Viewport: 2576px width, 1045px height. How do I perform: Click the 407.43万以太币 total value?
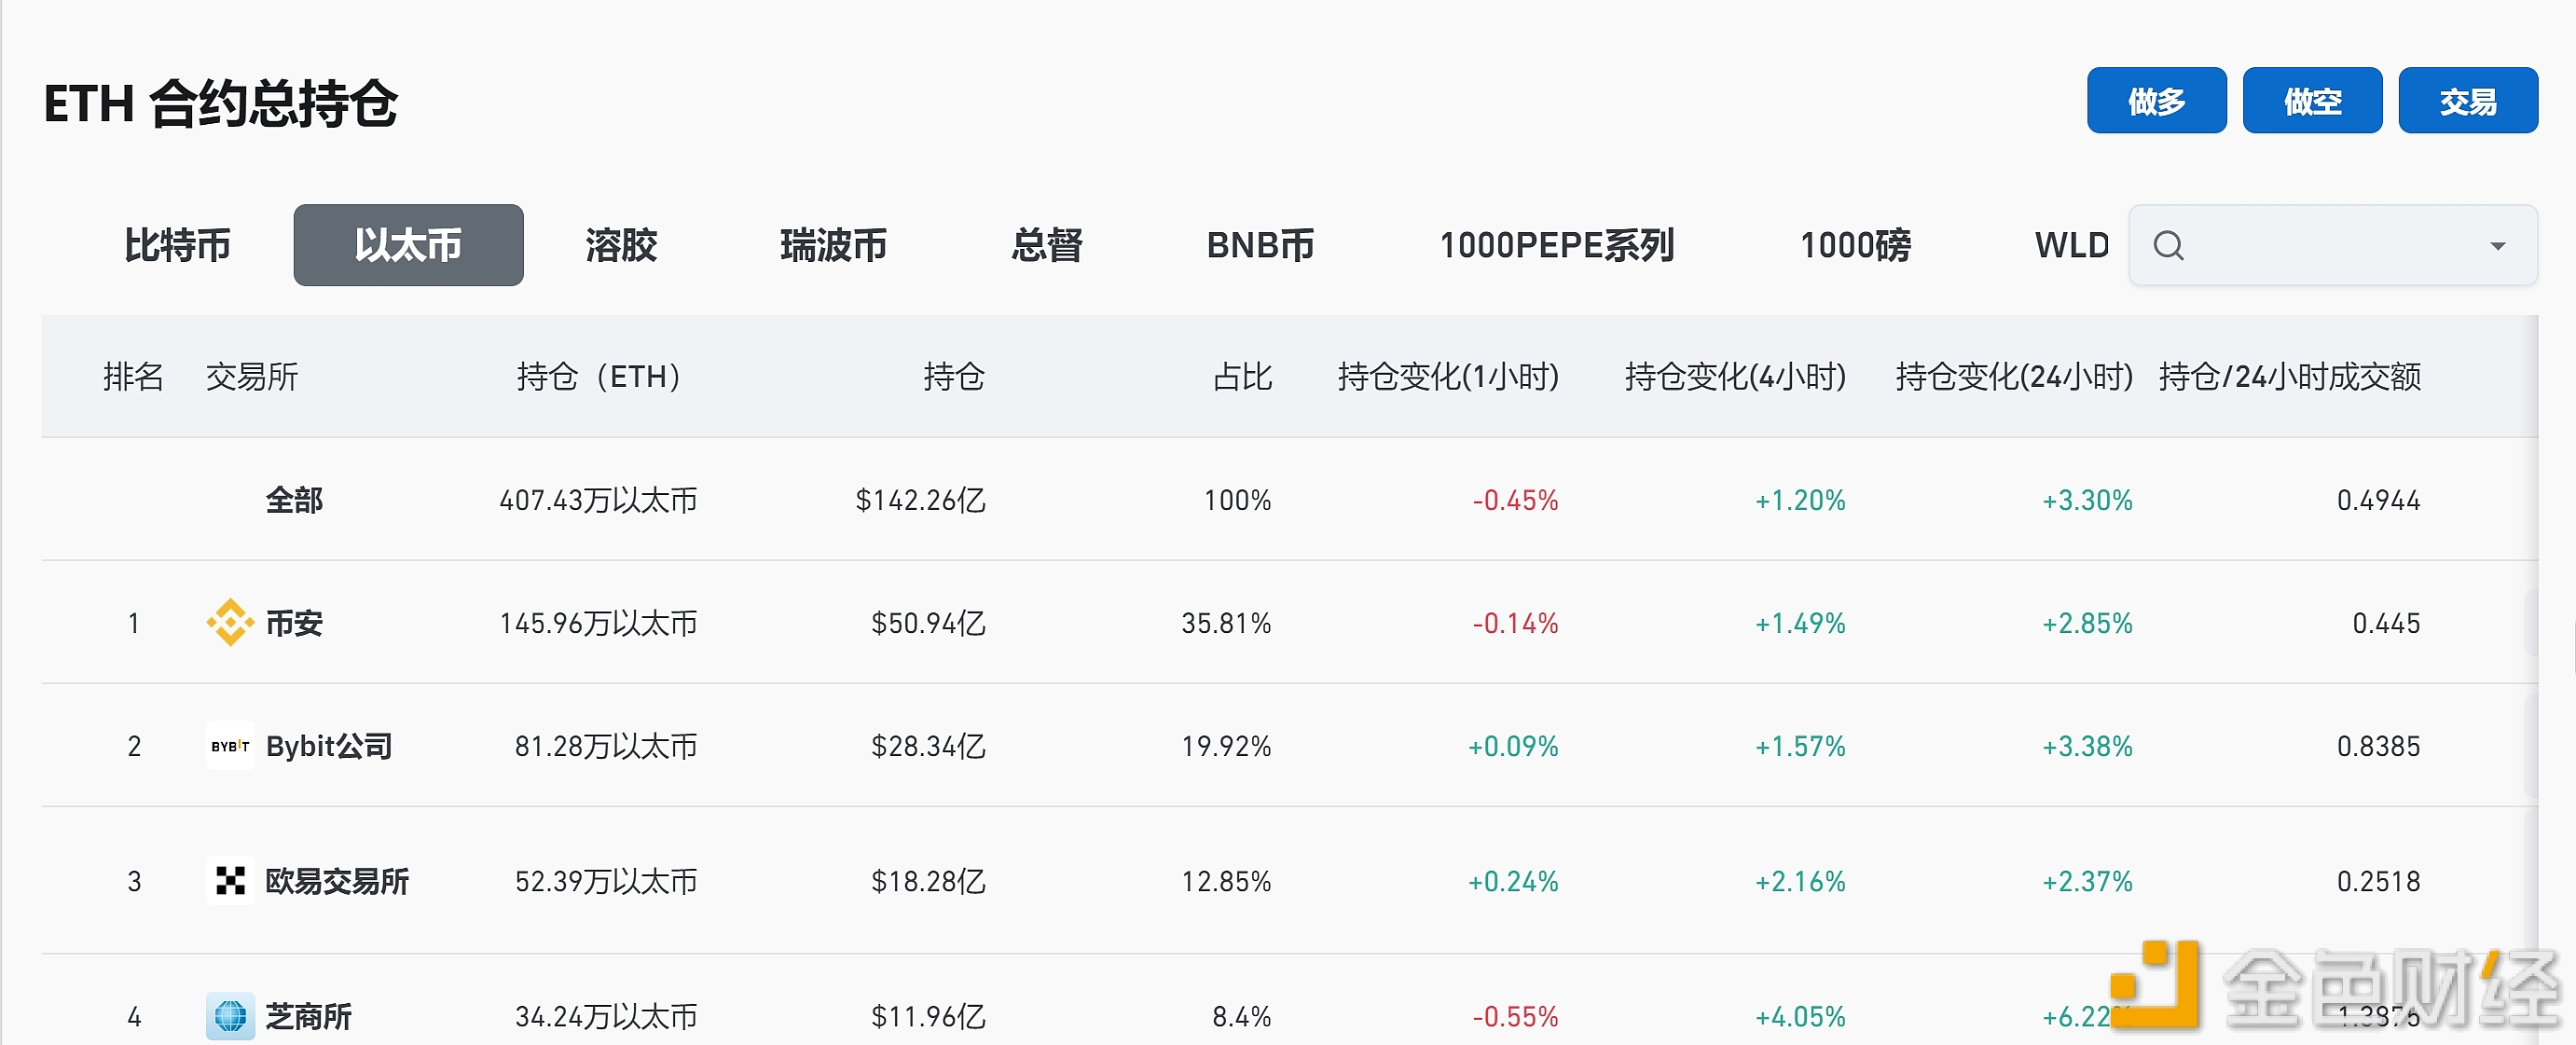[598, 500]
